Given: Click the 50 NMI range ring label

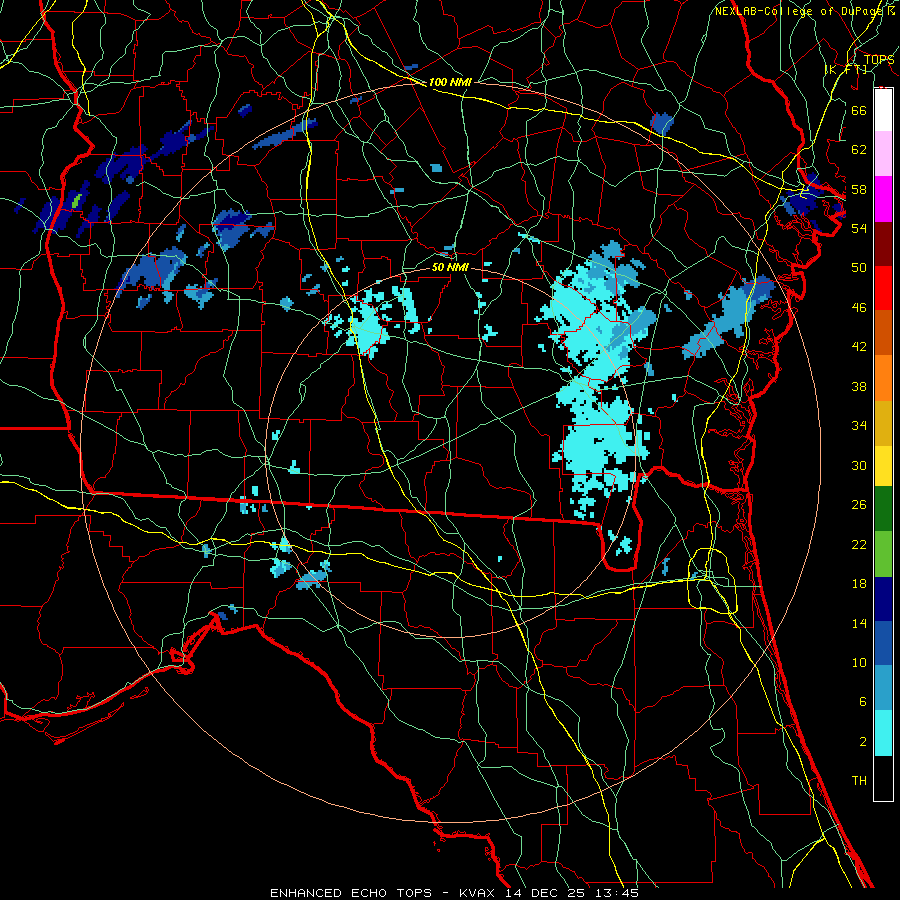Looking at the screenshot, I should pos(451,267).
